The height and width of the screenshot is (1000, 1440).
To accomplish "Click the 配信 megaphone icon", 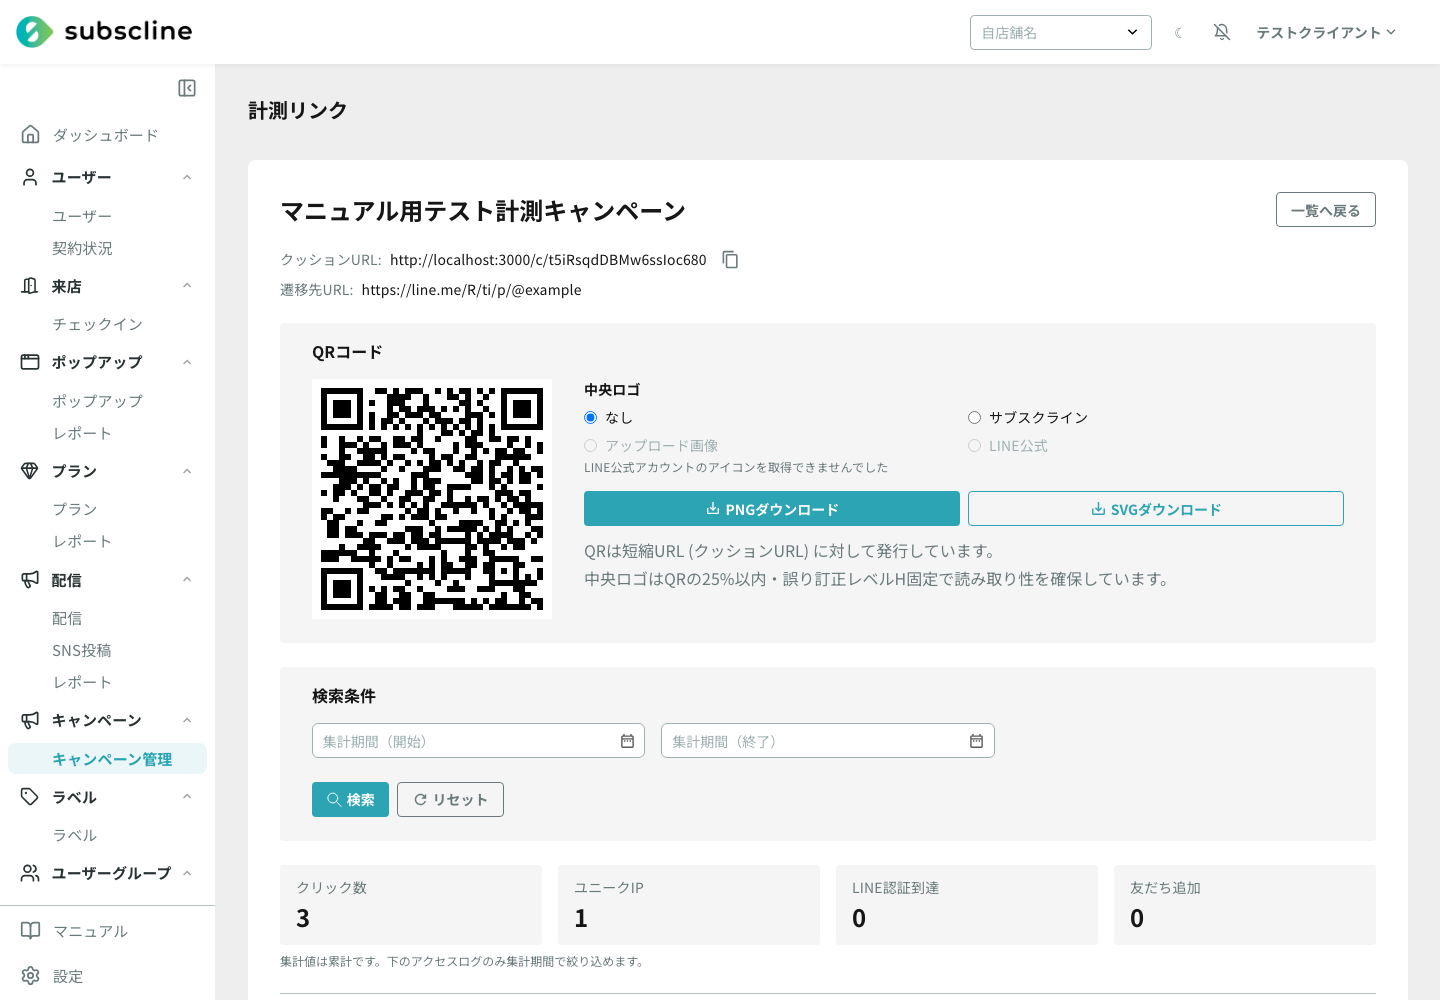I will point(31,580).
